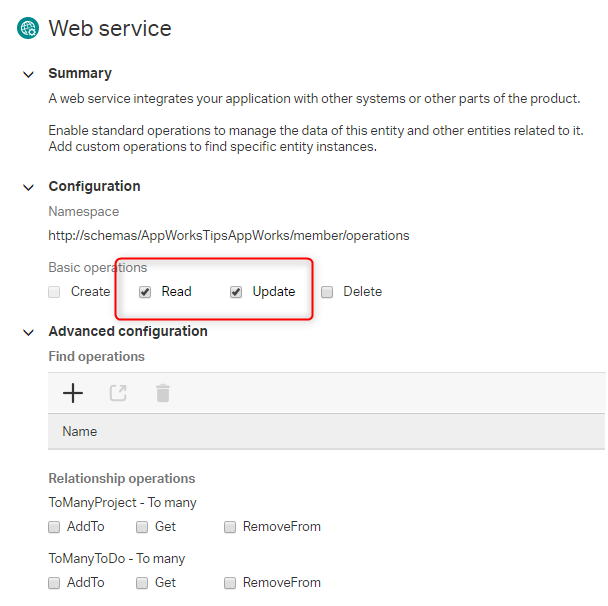Enable the Delete basic operation checkbox
608x606 pixels.
pos(327,292)
